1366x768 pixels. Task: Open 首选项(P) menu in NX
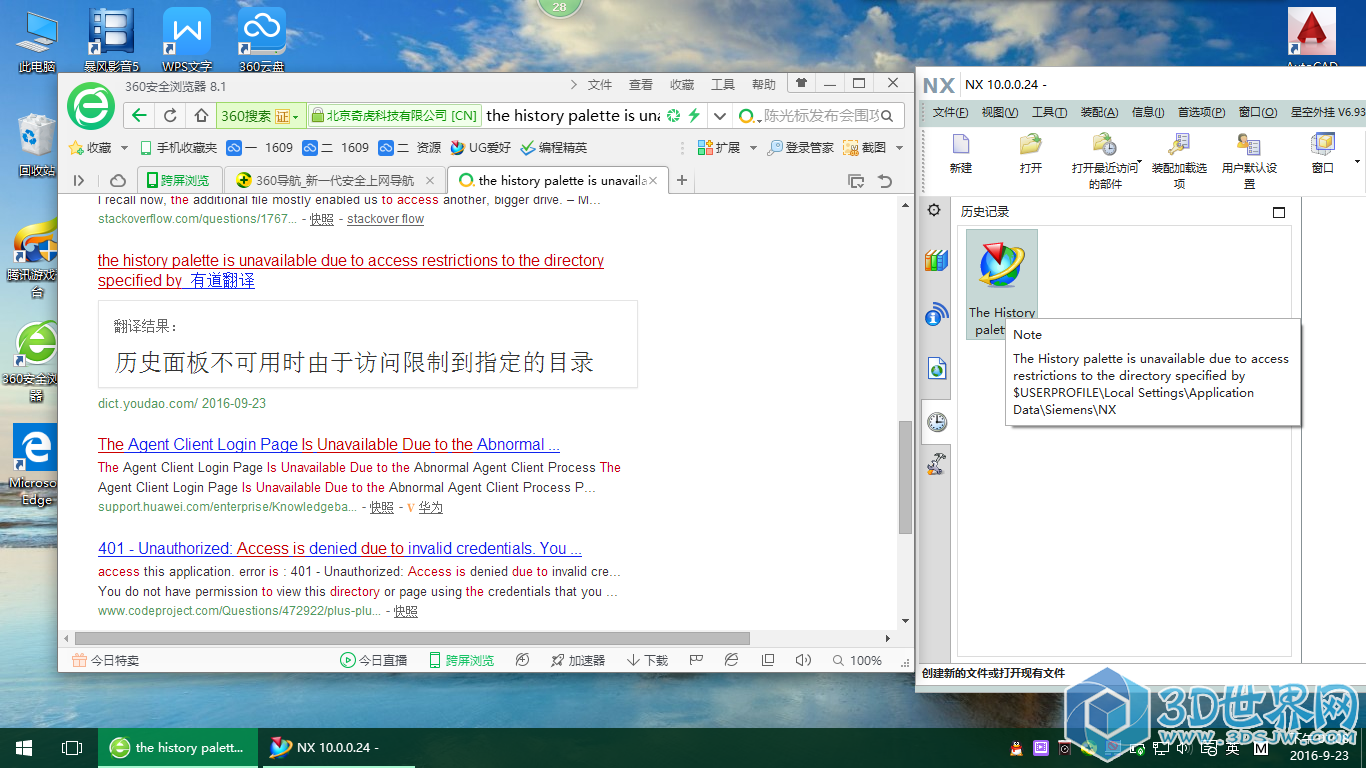[x=1201, y=112]
